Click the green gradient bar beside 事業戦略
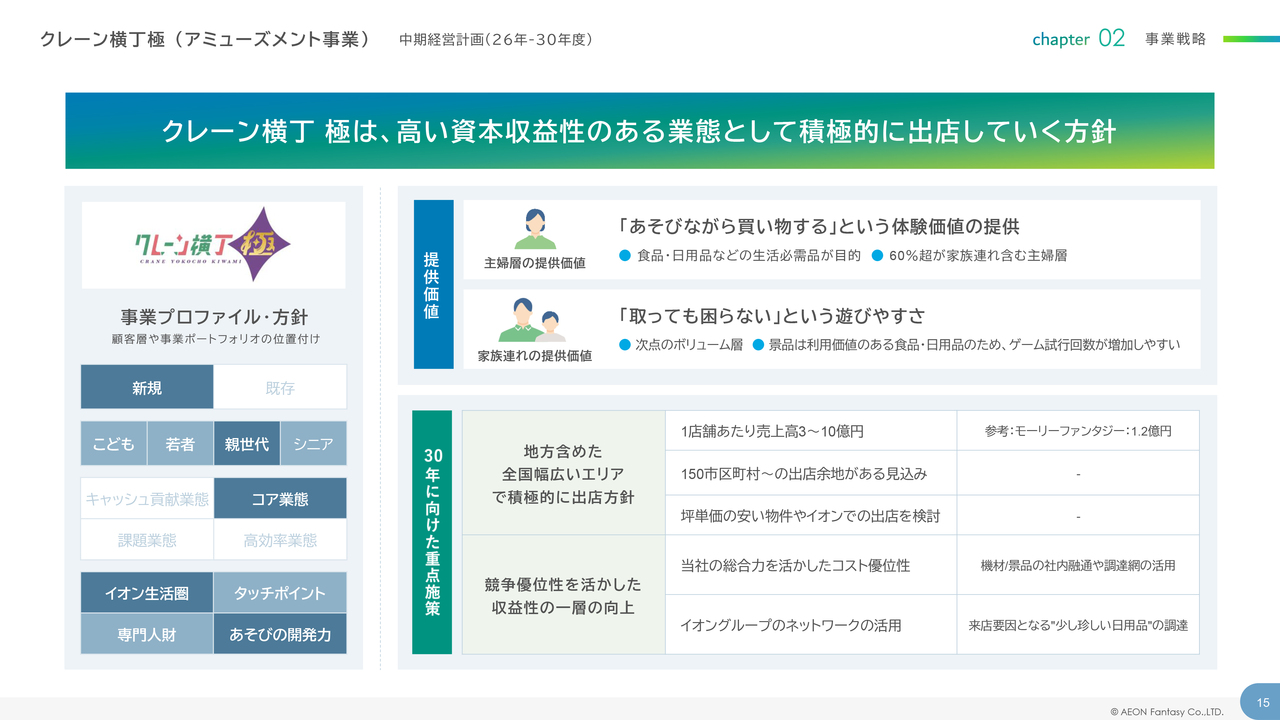This screenshot has width=1280, height=720. pyautogui.click(x=1251, y=39)
